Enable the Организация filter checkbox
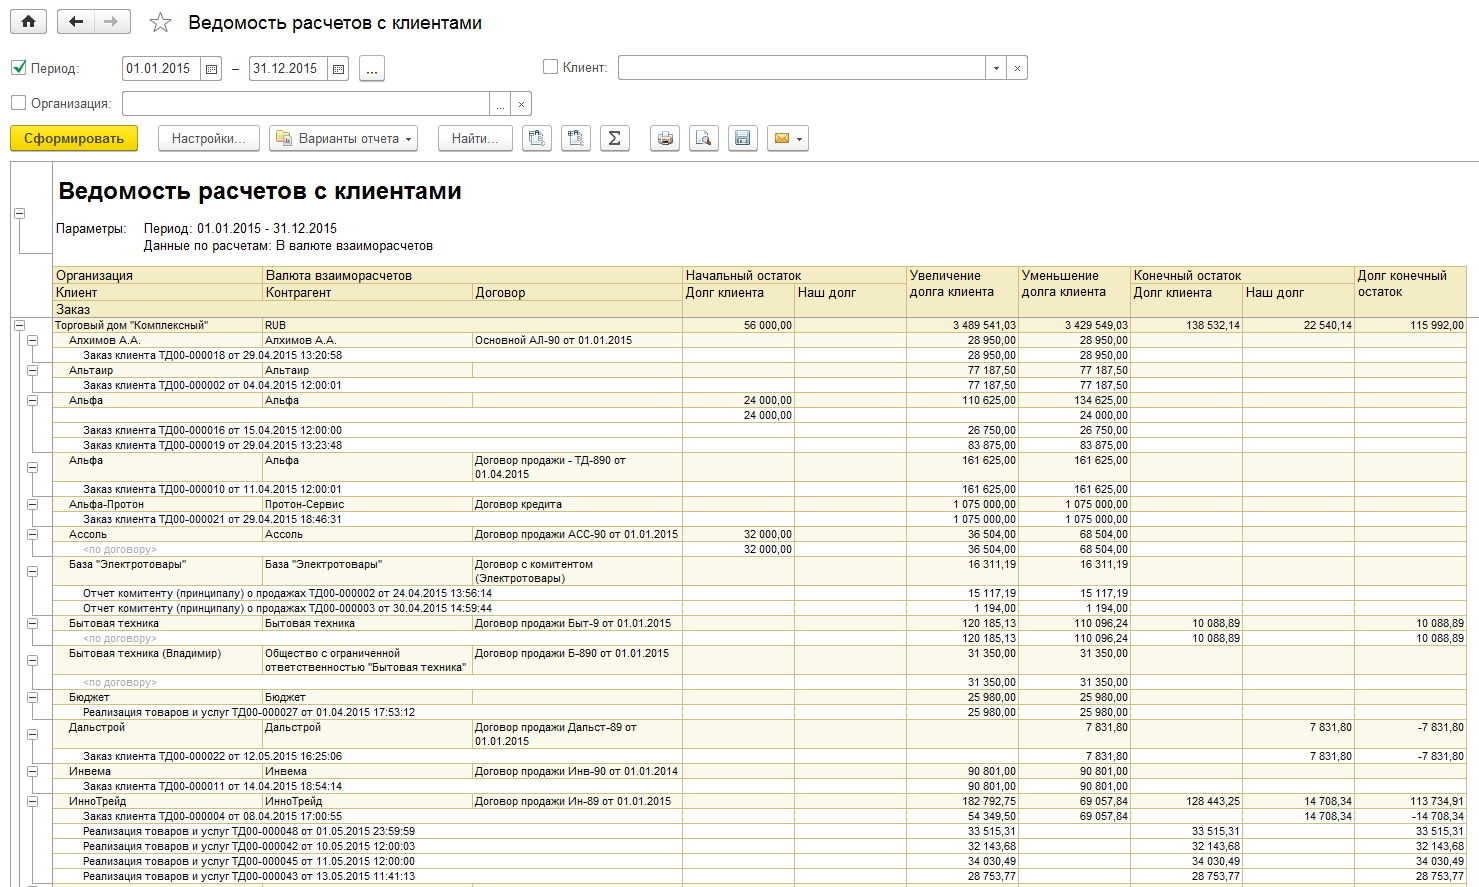This screenshot has width=1479, height=887. pyautogui.click(x=18, y=103)
